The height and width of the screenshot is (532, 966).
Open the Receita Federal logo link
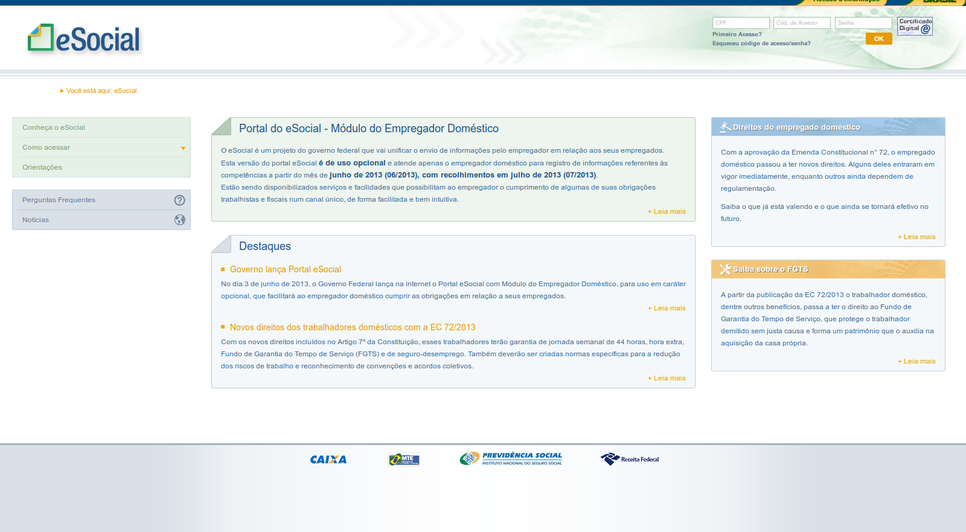point(630,459)
